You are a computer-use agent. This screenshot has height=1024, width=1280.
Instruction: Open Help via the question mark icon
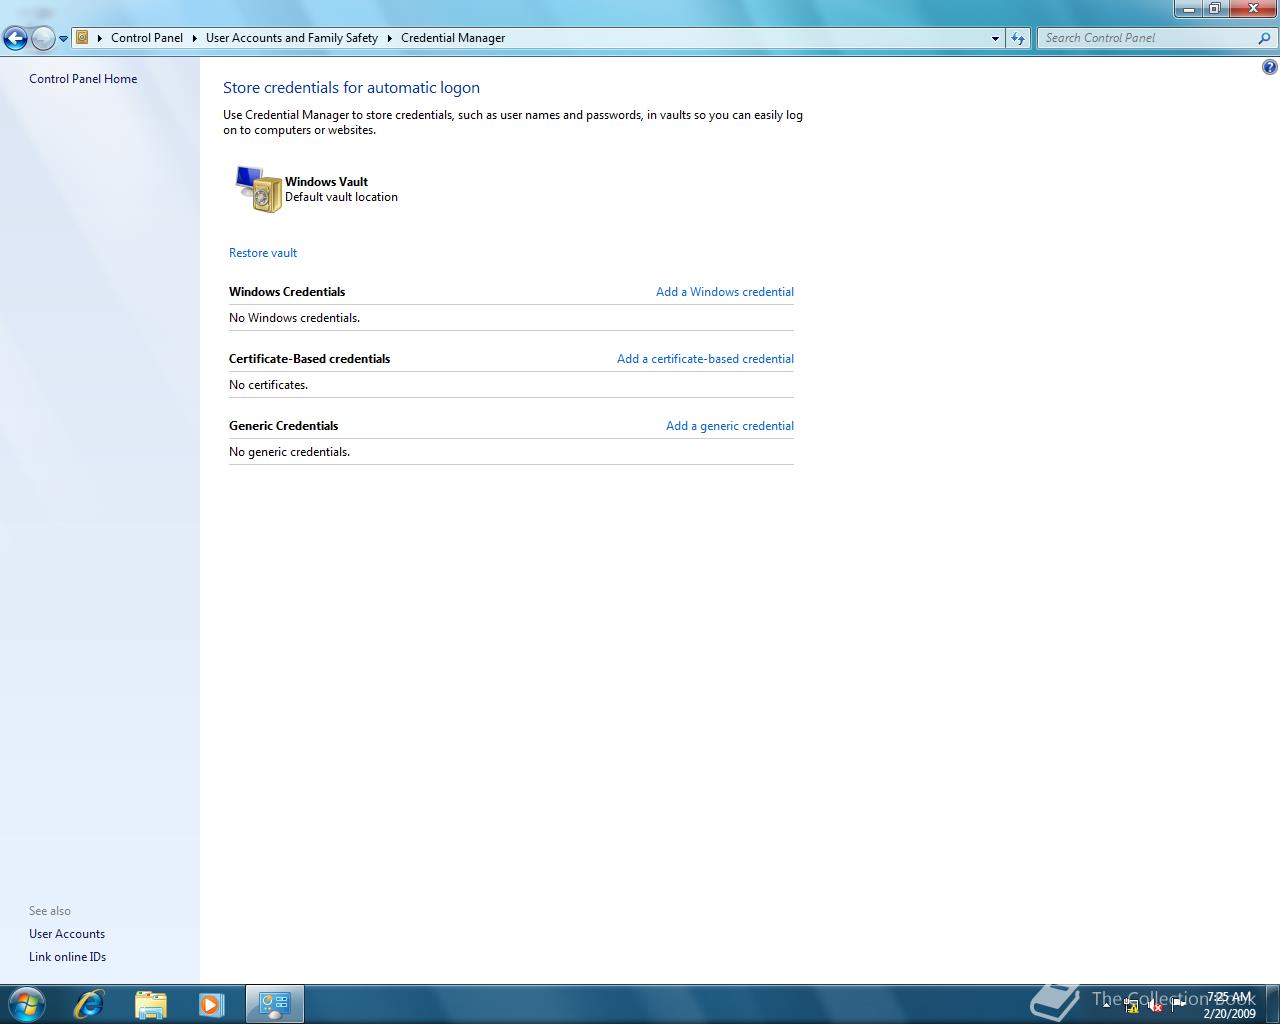[1269, 68]
